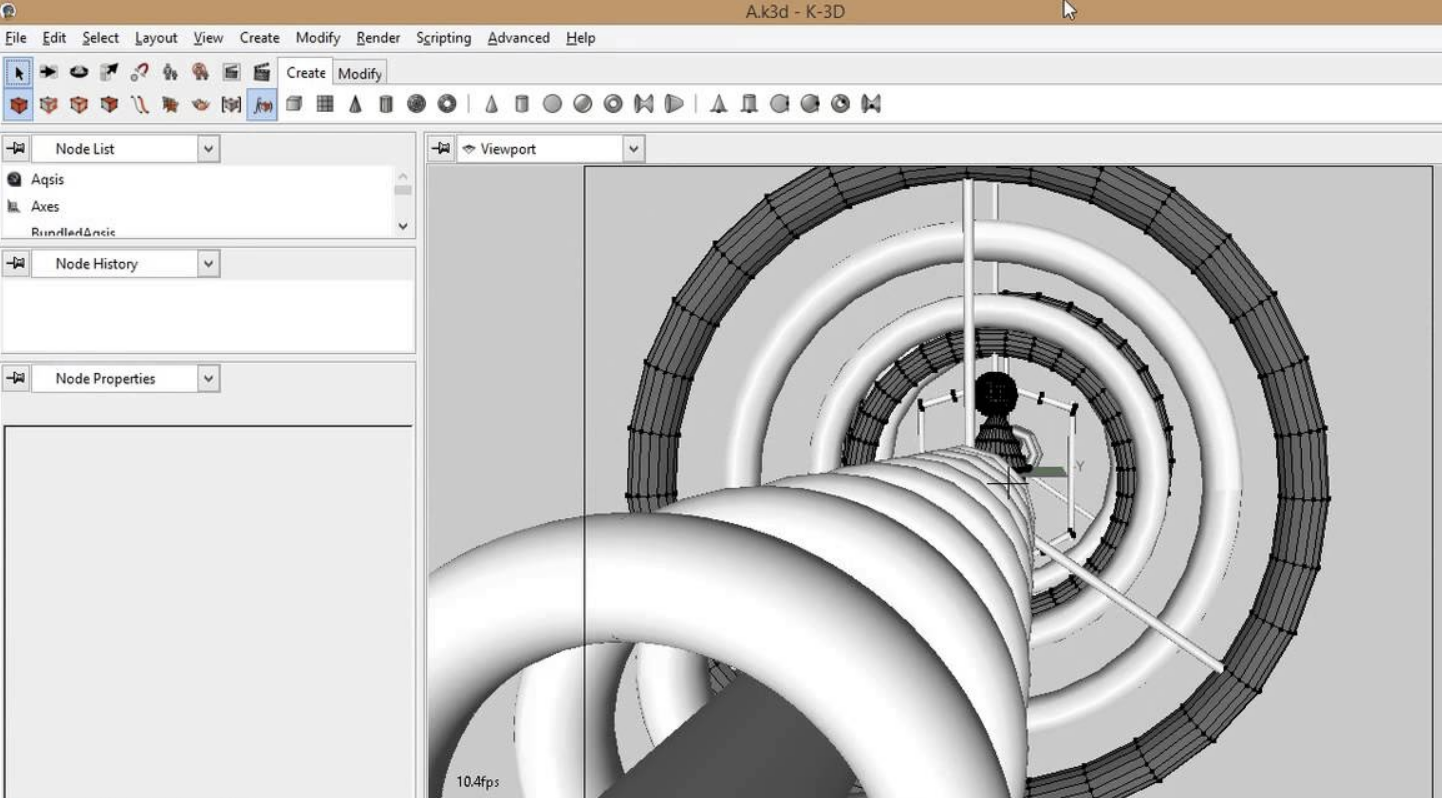This screenshot has width=1442, height=798.
Task: Toggle the pin on Node Properties panel
Action: click(x=16, y=379)
